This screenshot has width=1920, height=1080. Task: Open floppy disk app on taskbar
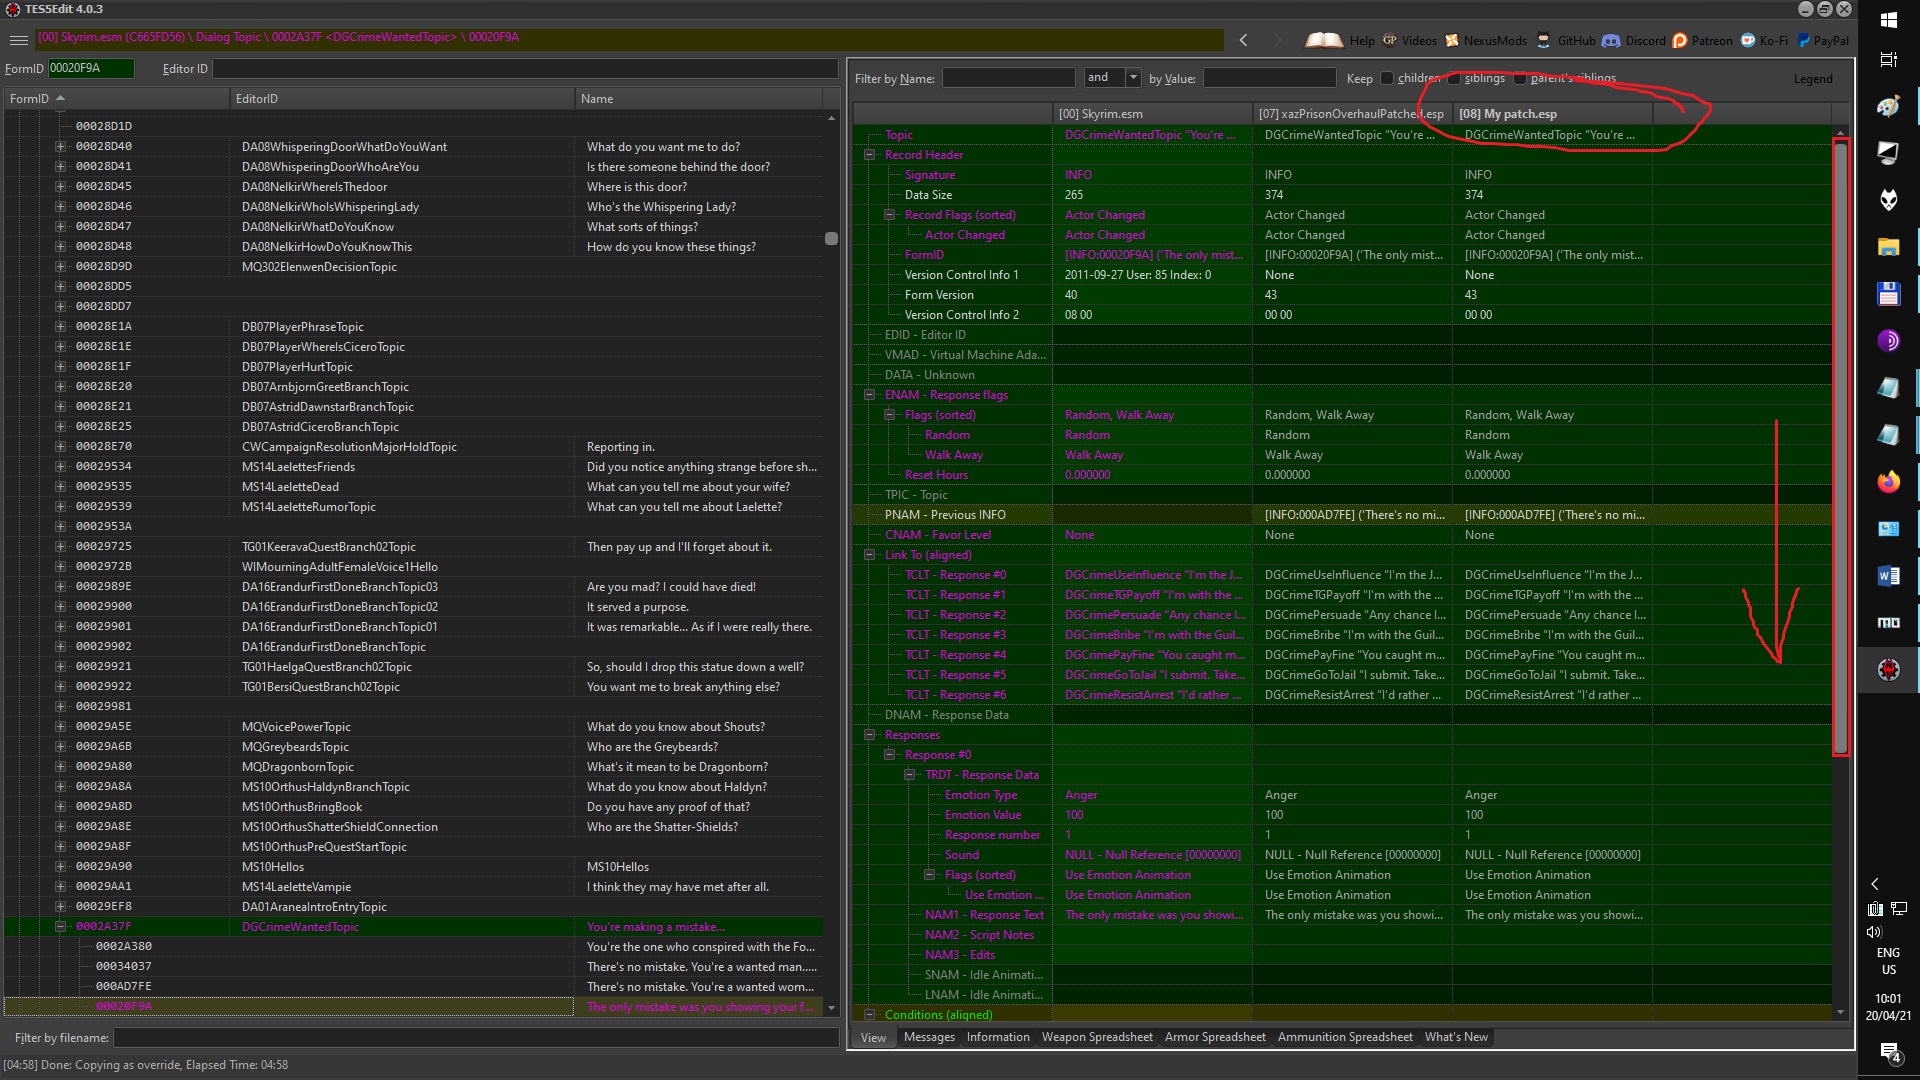[x=1888, y=294]
